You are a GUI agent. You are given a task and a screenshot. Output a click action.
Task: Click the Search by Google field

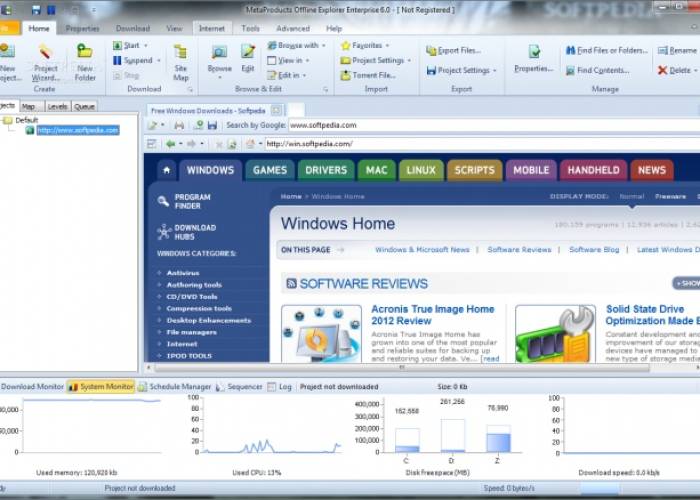[x=493, y=125]
